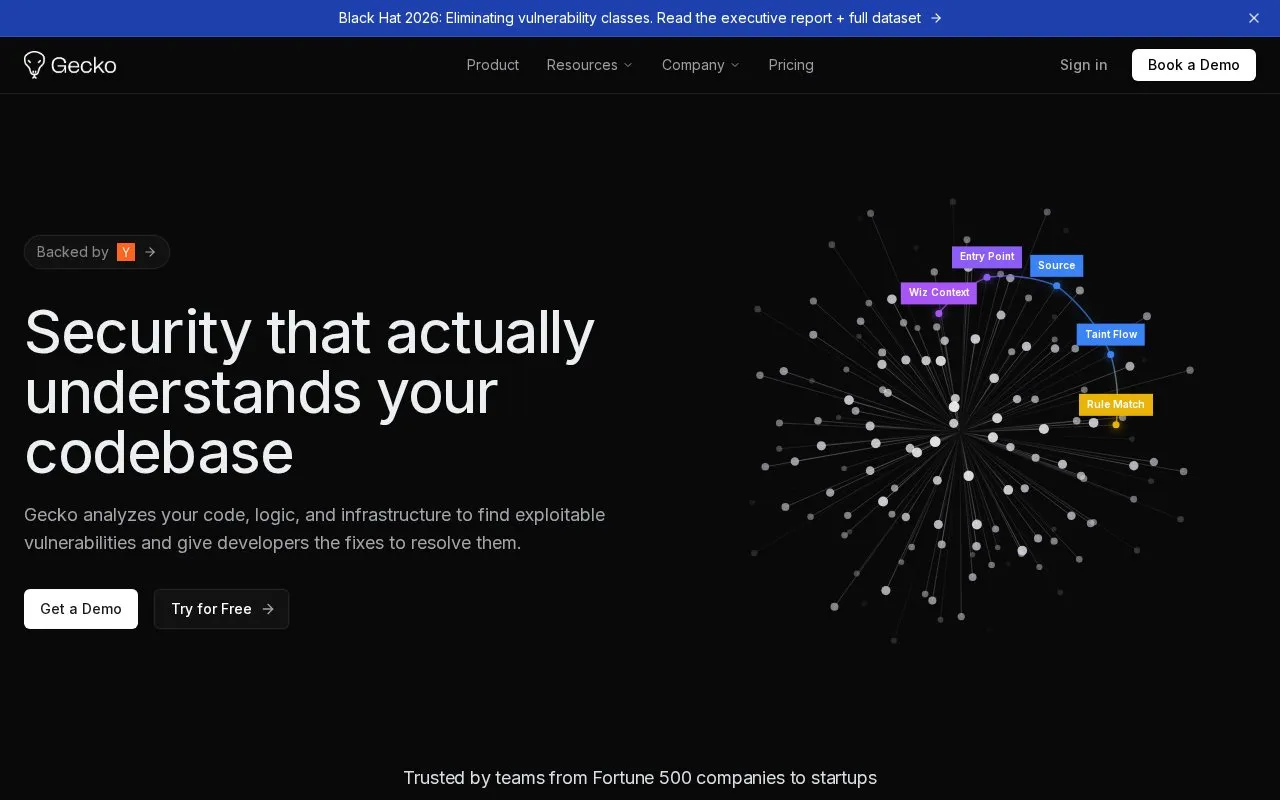
Task: Expand the Company menu chevron
Action: click(735, 65)
